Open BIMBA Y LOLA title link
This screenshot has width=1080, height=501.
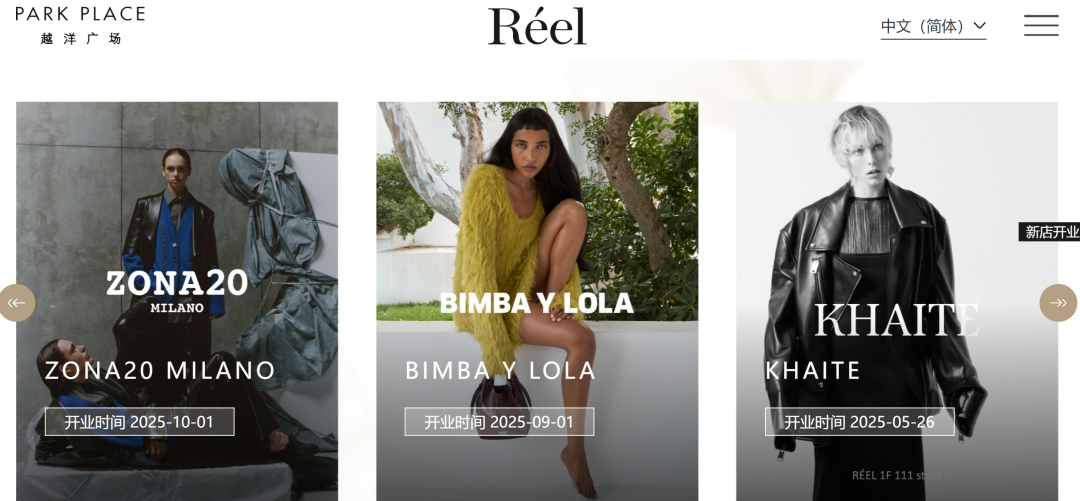[x=500, y=371]
